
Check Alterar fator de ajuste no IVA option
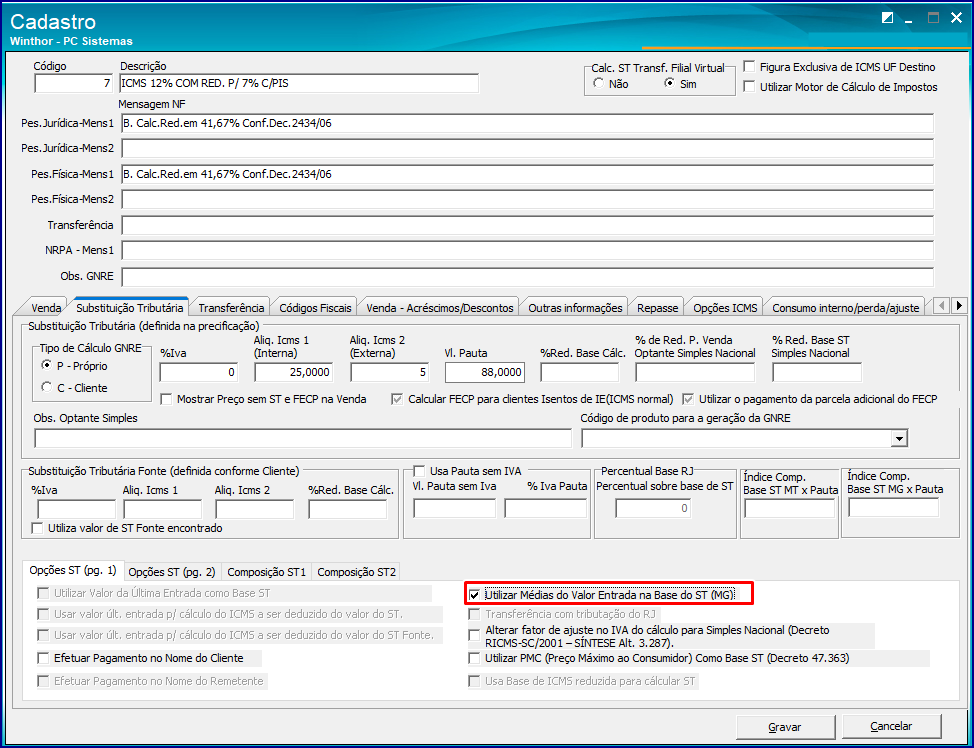(x=475, y=636)
